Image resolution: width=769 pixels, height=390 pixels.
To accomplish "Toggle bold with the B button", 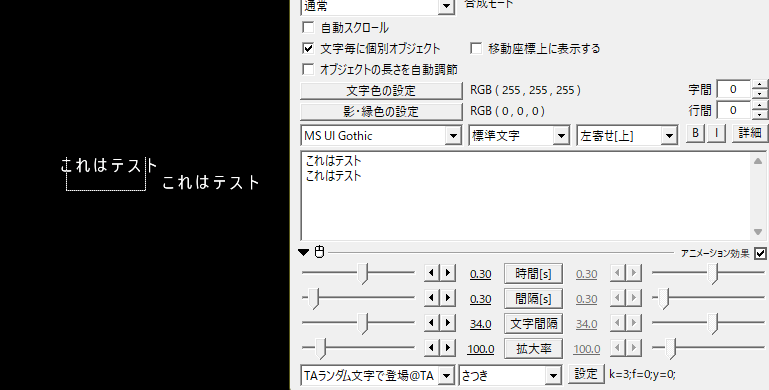I will pos(695,133).
